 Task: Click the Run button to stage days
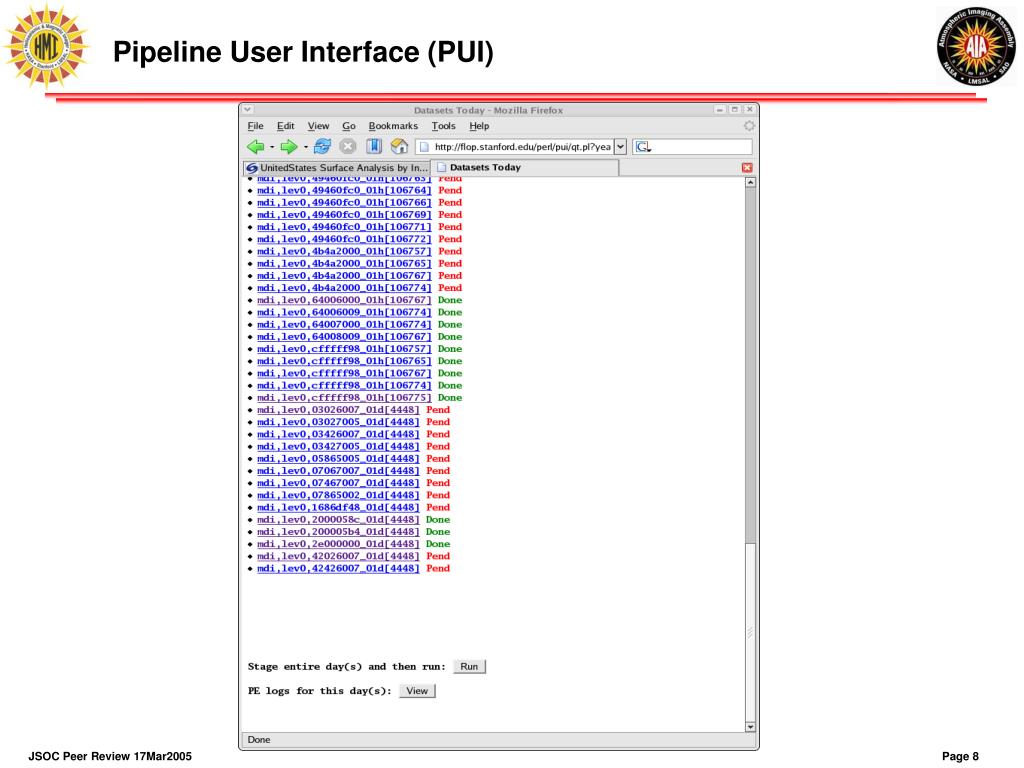tap(469, 667)
